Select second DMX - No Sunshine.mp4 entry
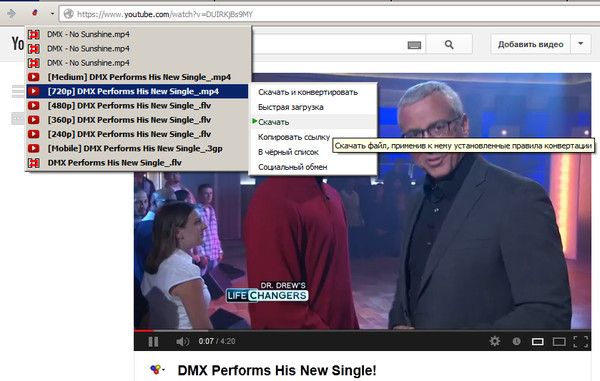This screenshot has width=600, height=381. [138, 49]
